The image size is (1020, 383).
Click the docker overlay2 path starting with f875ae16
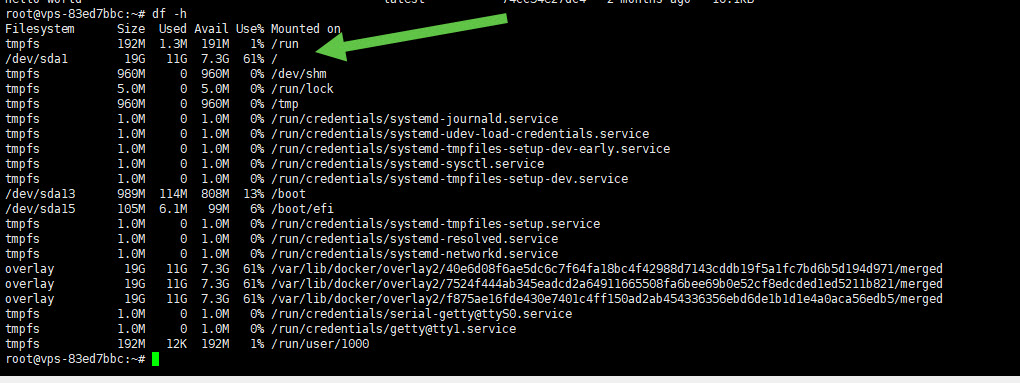coord(607,298)
